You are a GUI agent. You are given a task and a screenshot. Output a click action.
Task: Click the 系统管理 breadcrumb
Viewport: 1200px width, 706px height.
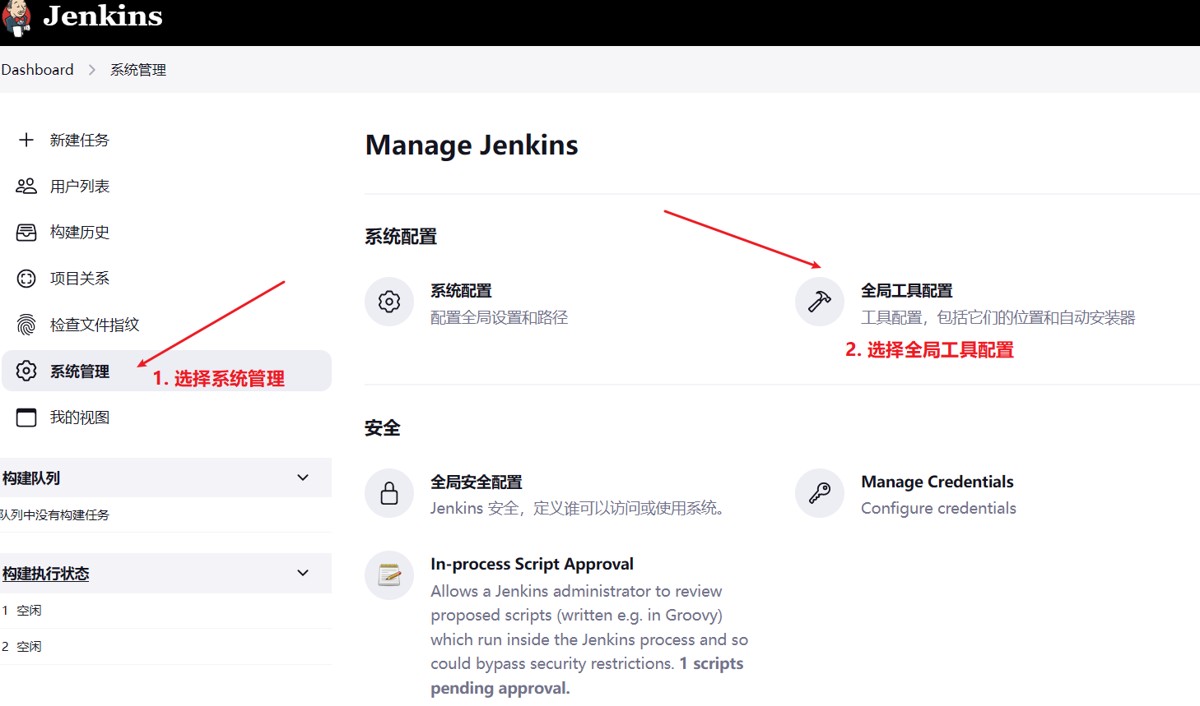click(138, 70)
